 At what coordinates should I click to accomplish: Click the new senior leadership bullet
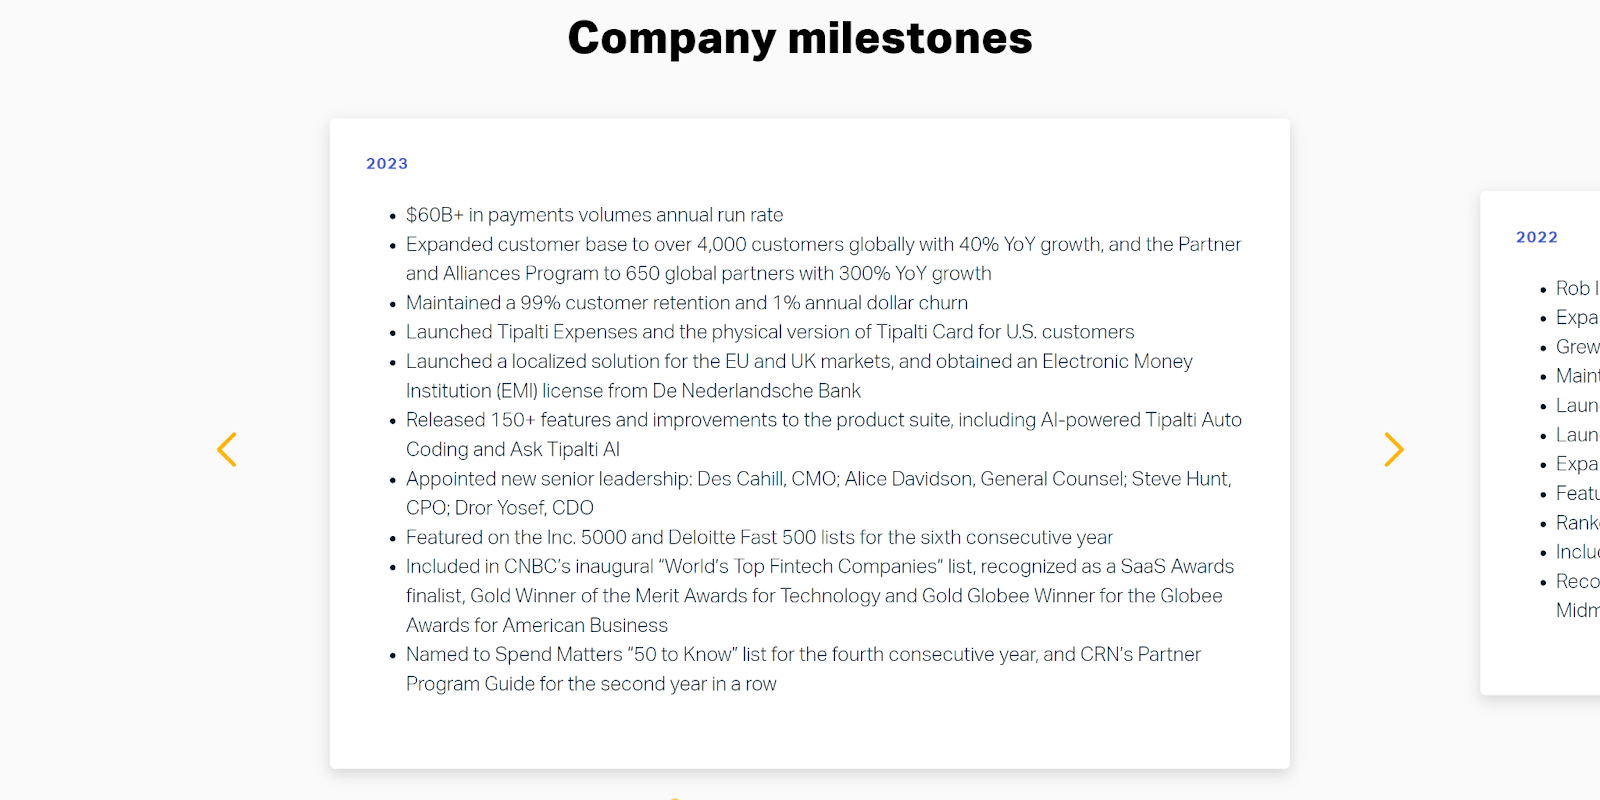coord(818,493)
